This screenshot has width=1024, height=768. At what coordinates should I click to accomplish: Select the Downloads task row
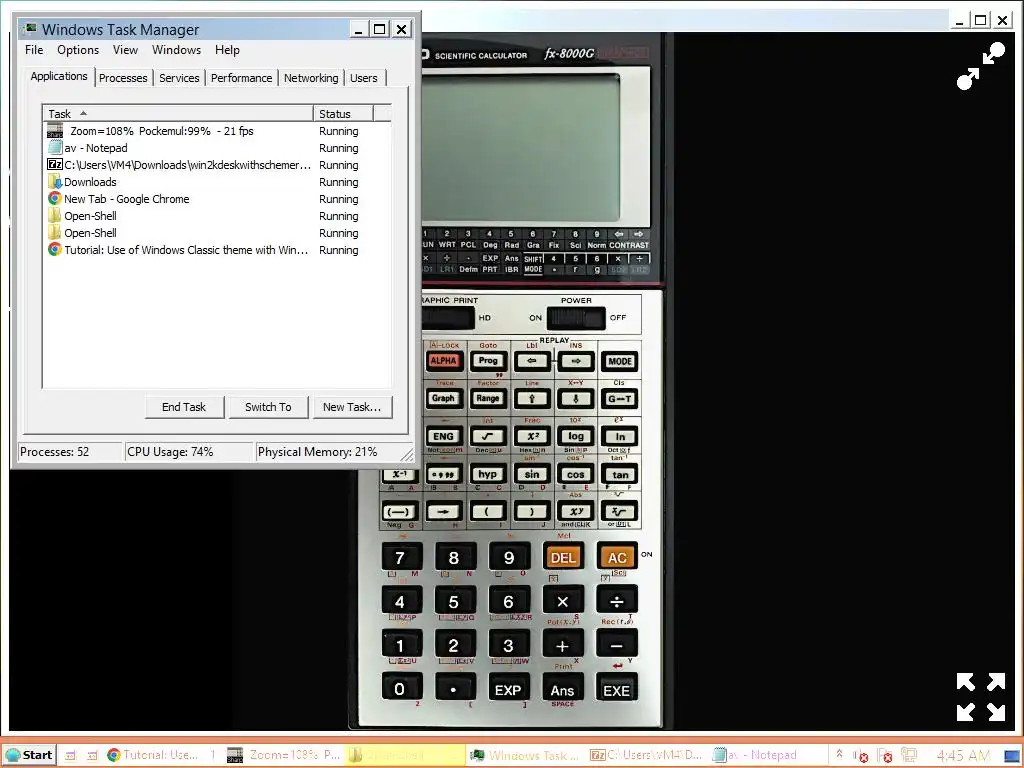[x=217, y=182]
